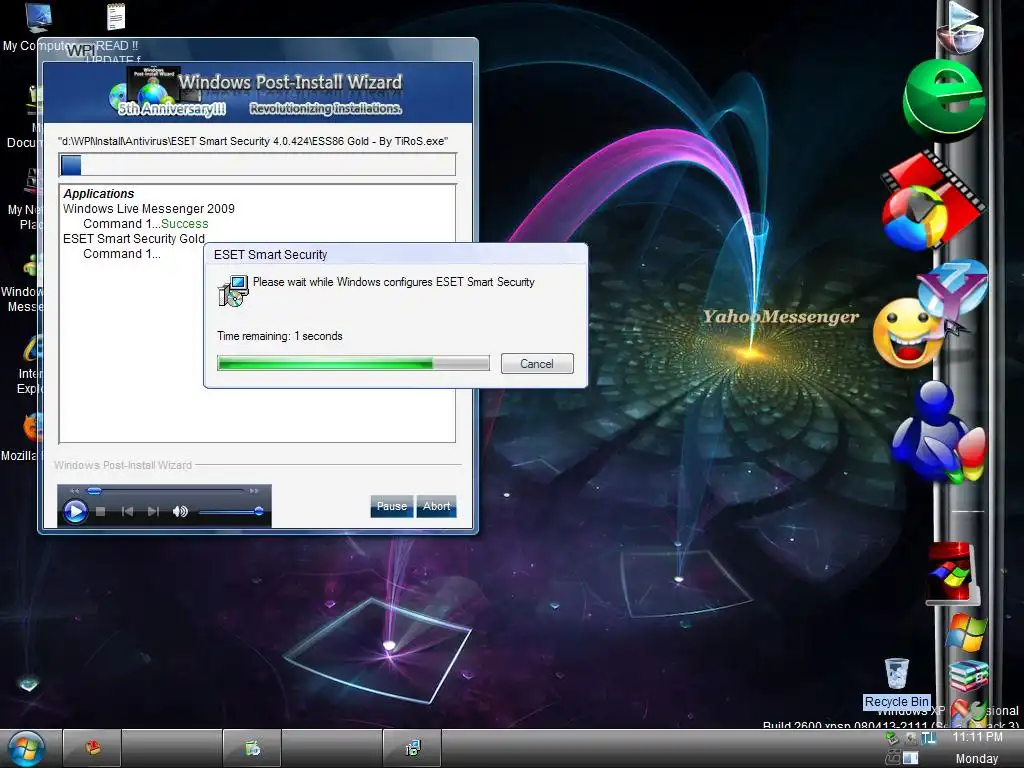Image resolution: width=1024 pixels, height=768 pixels.
Task: Open the sailboat bowl dock icon
Action: (x=959, y=27)
